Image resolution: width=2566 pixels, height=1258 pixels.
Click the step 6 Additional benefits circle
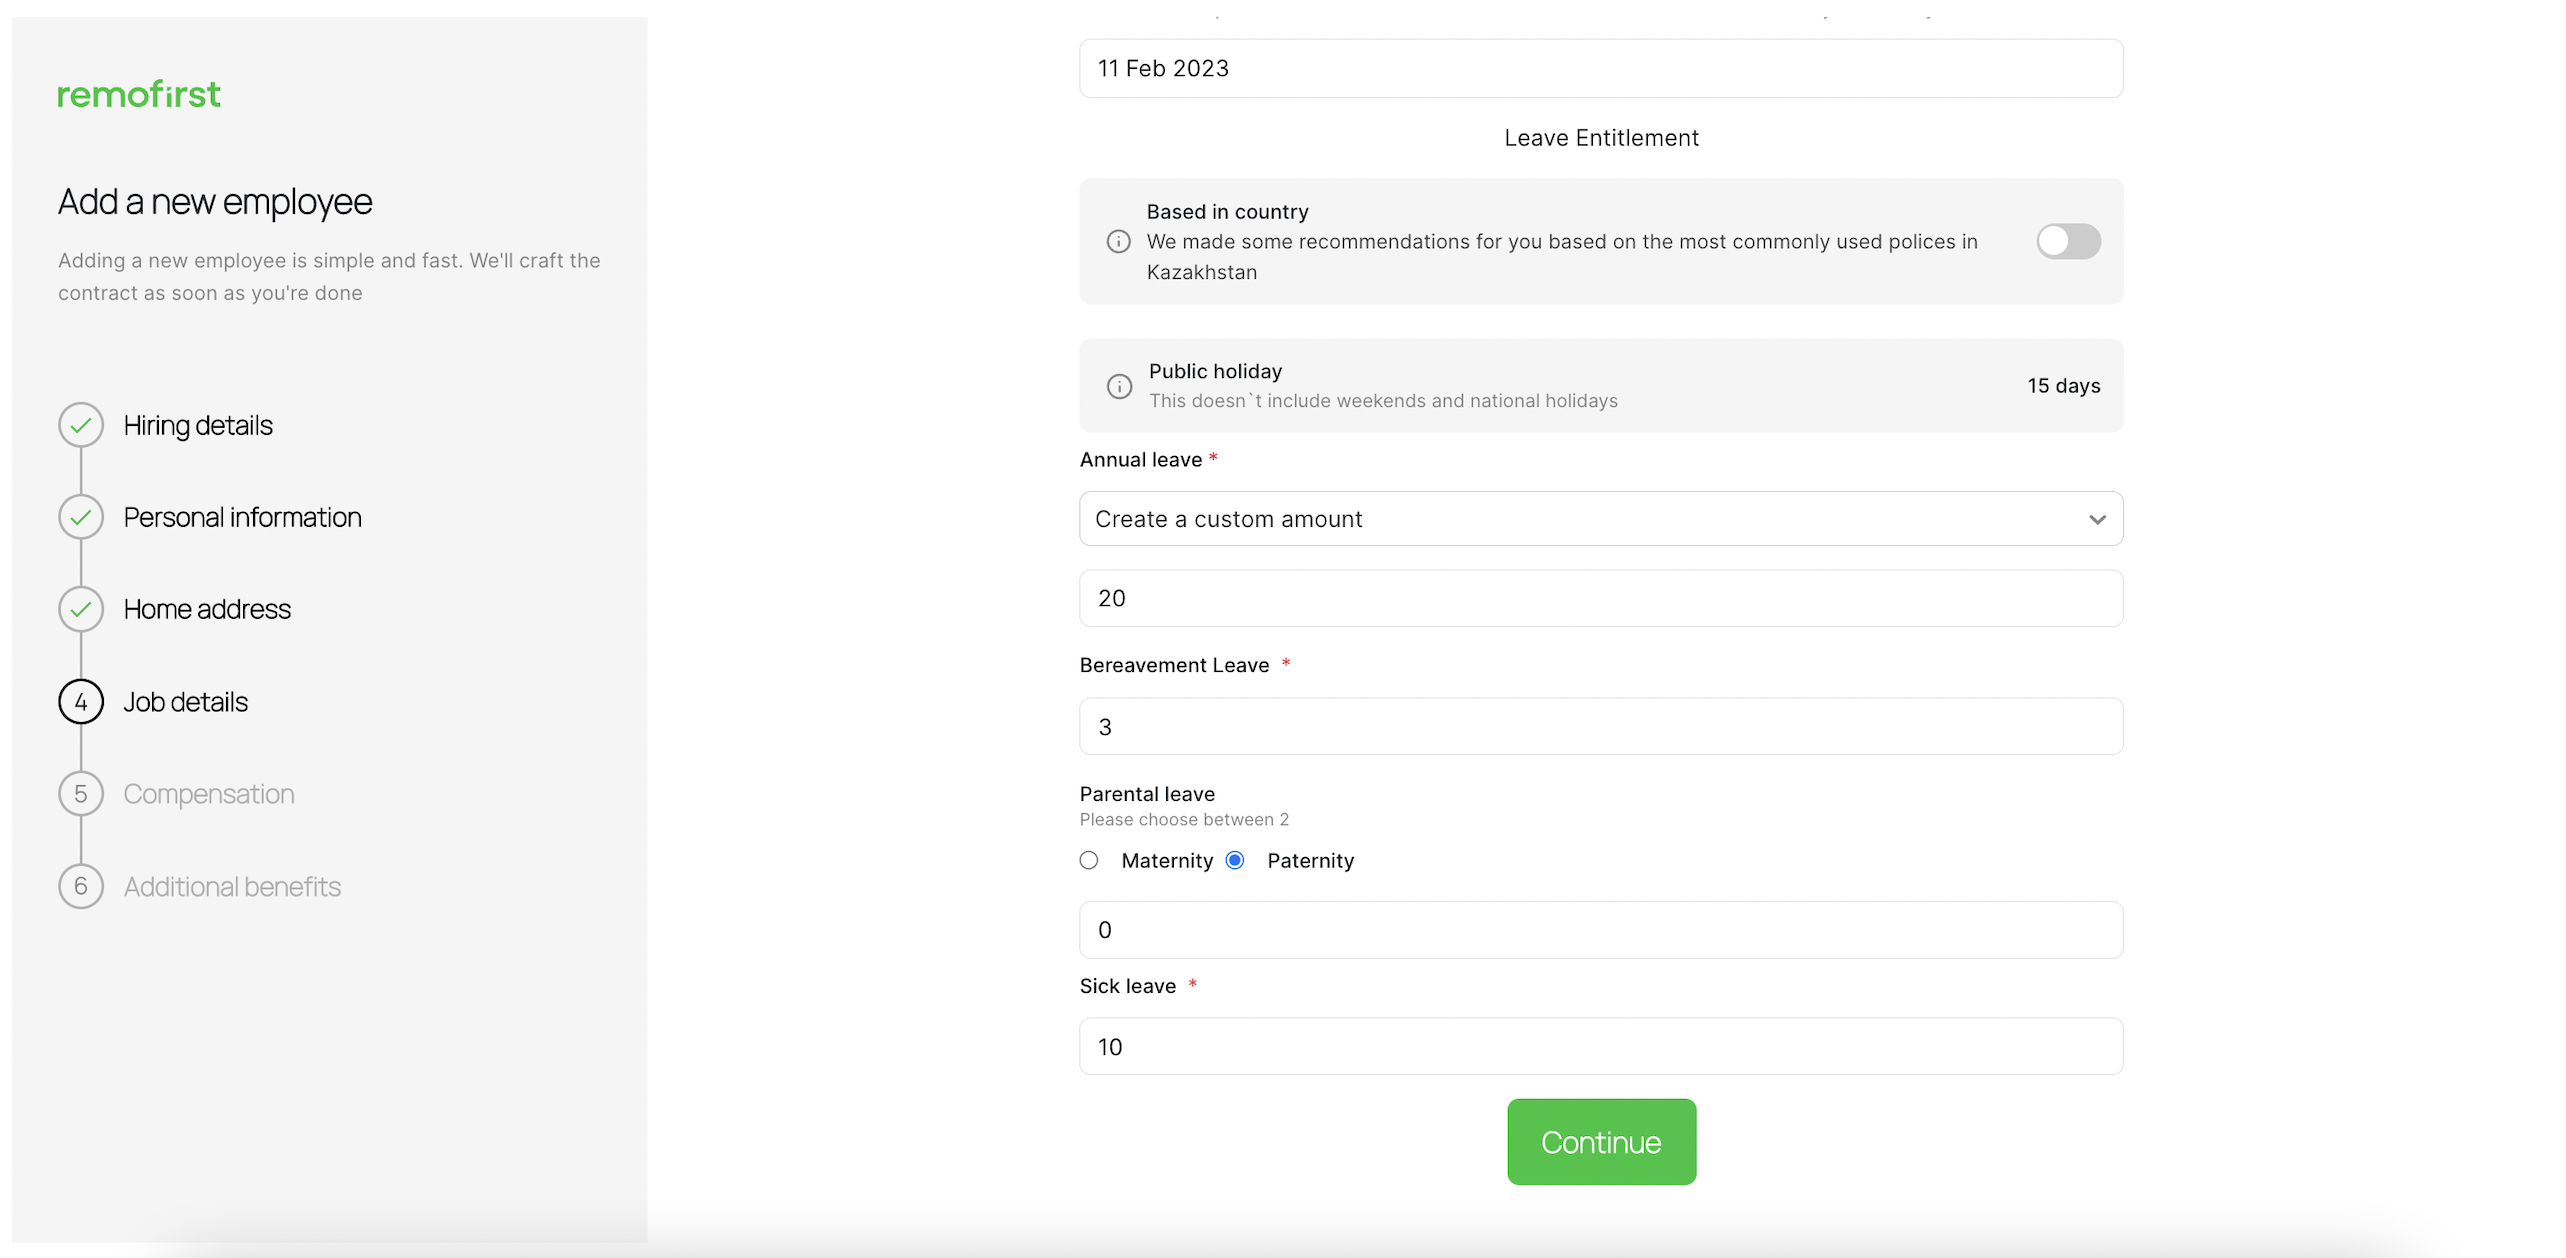pos(81,887)
